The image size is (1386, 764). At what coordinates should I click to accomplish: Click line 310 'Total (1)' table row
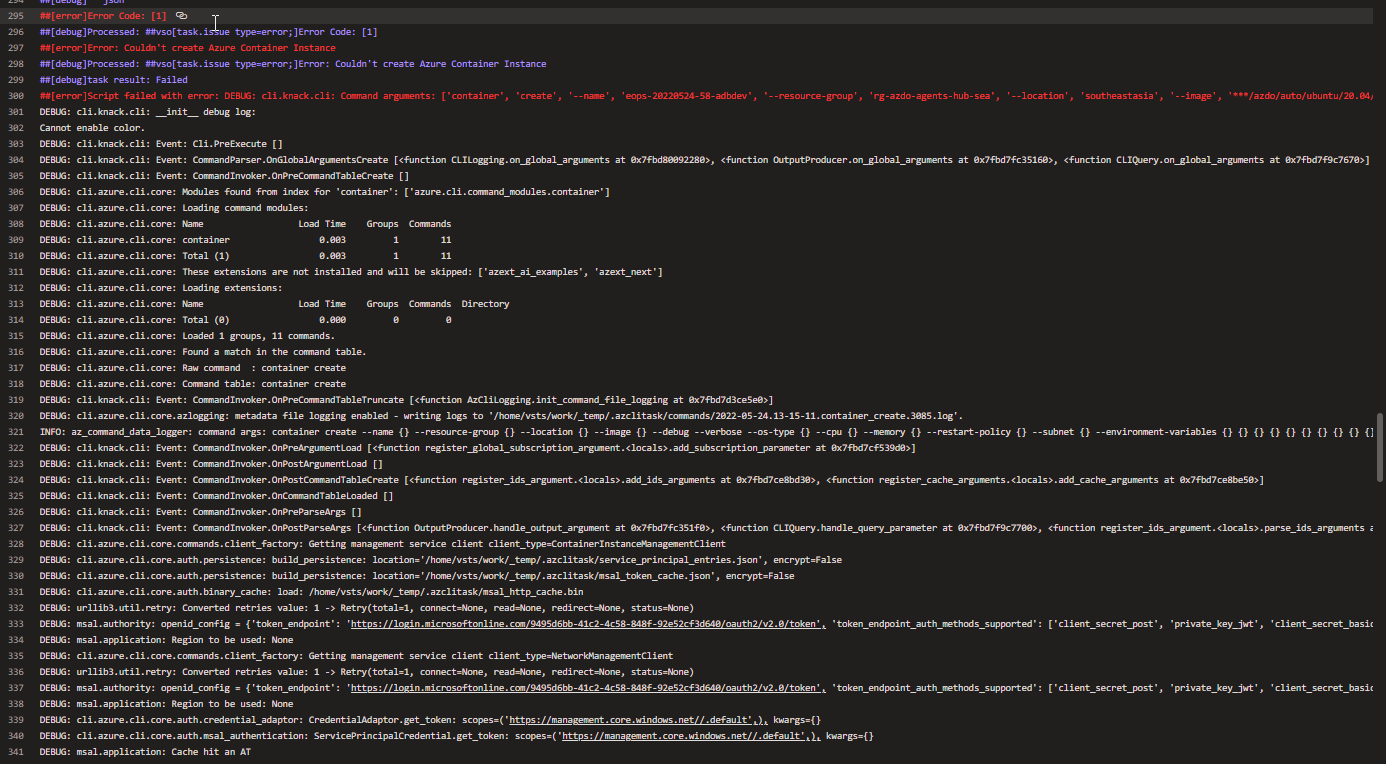(245, 256)
